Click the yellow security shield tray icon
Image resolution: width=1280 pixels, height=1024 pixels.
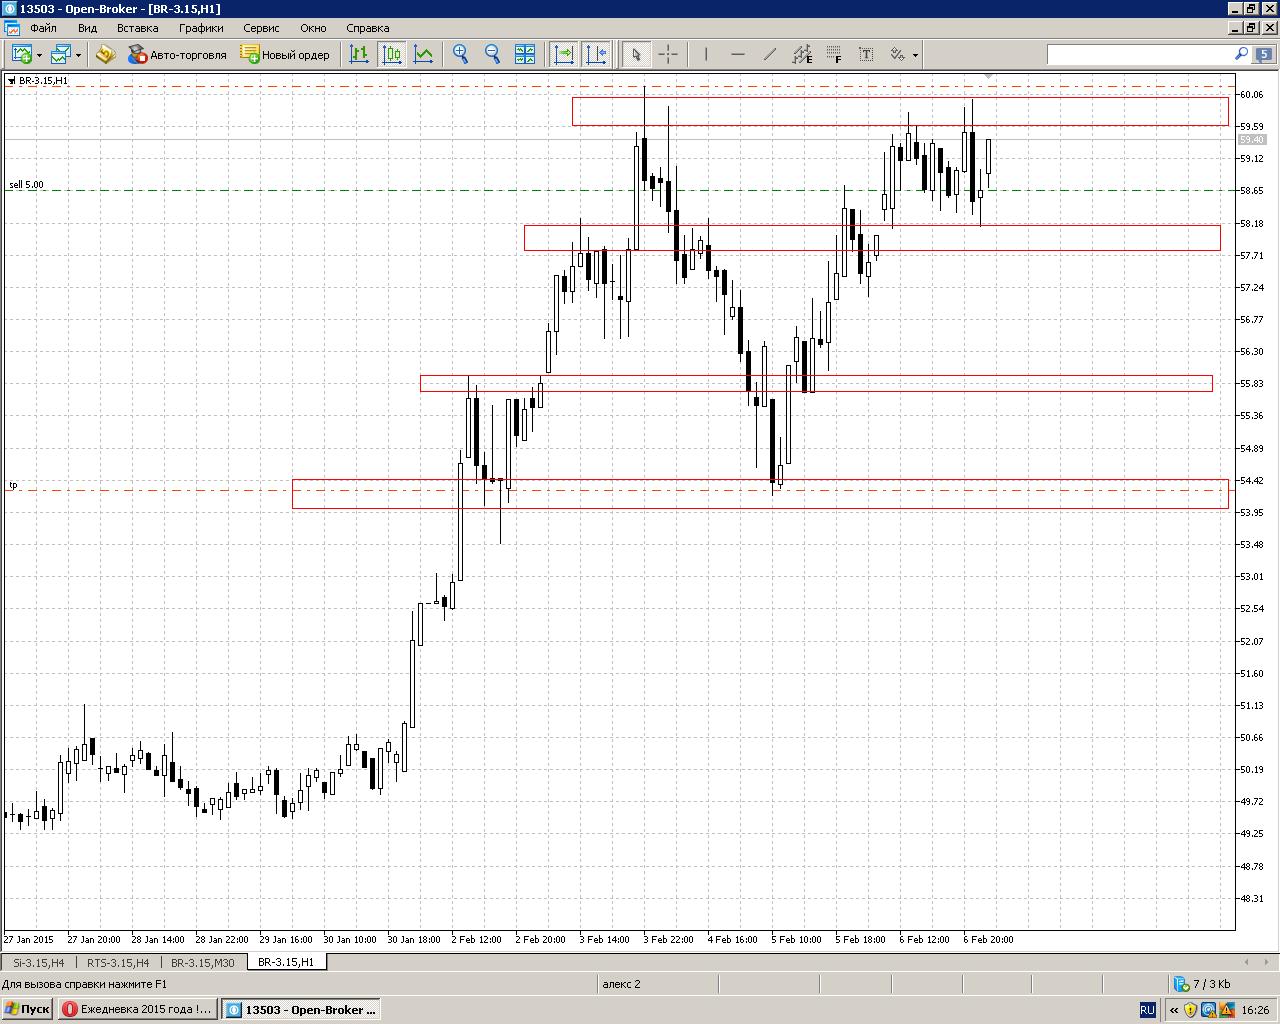pos(1190,1010)
